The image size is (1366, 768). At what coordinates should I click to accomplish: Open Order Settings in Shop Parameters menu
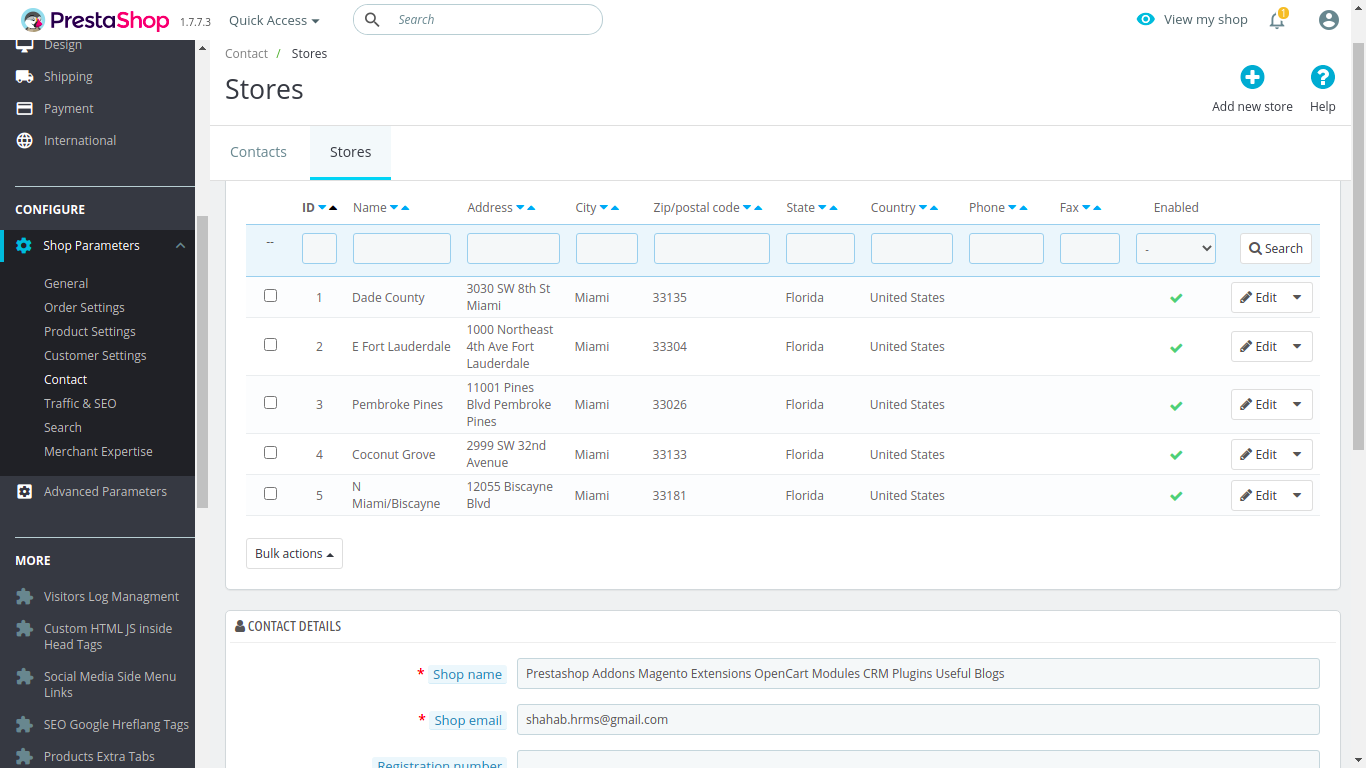[x=84, y=307]
